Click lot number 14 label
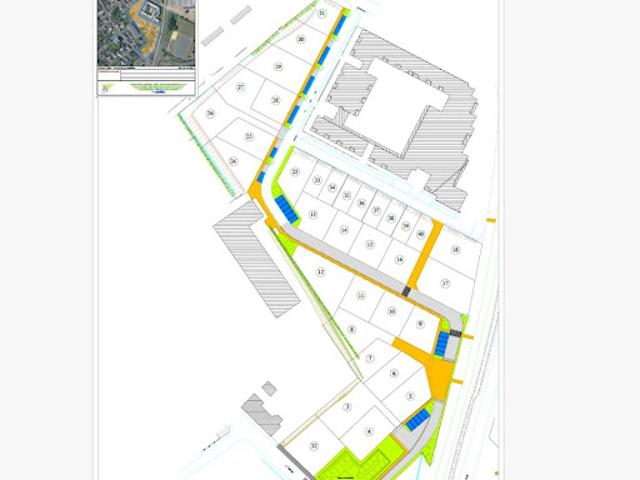 344,230
